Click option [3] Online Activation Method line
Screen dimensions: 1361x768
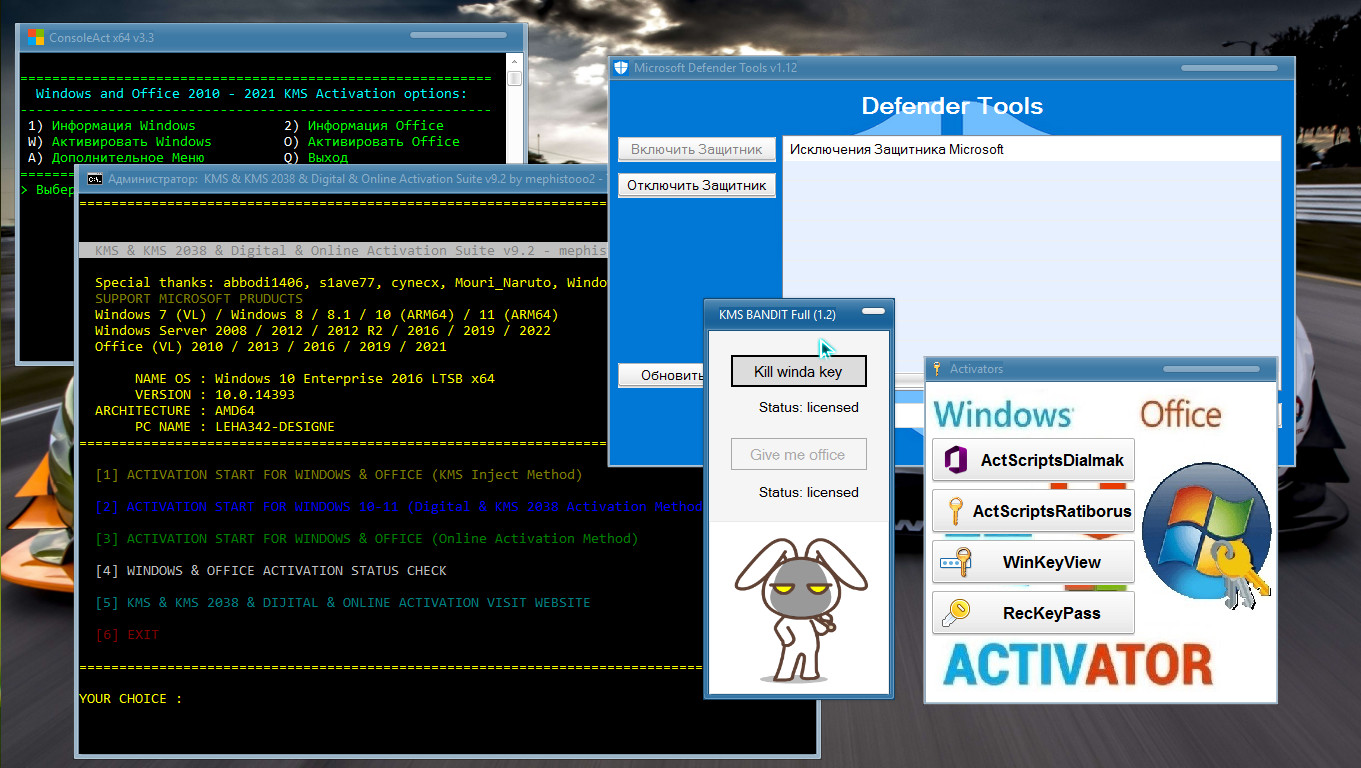pyautogui.click(x=366, y=538)
